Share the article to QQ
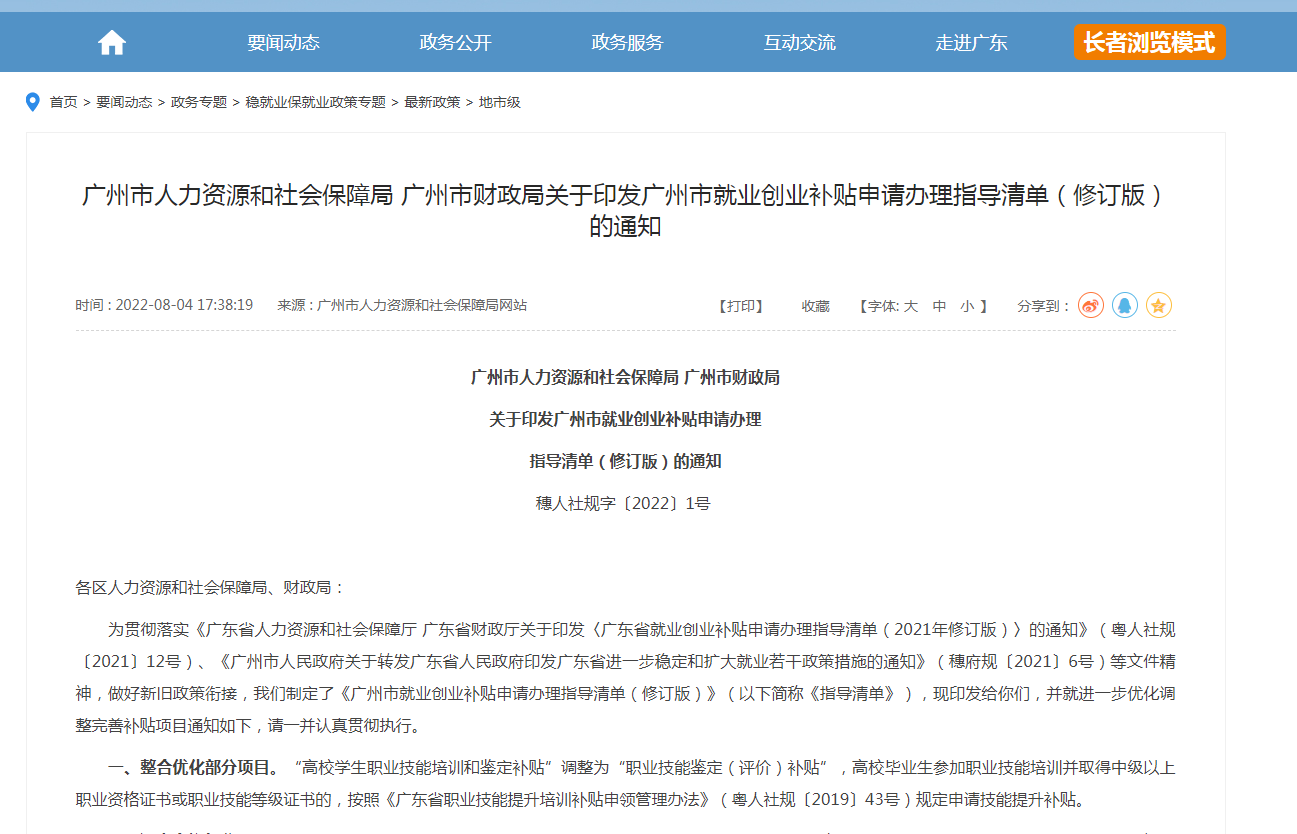 [x=1125, y=305]
